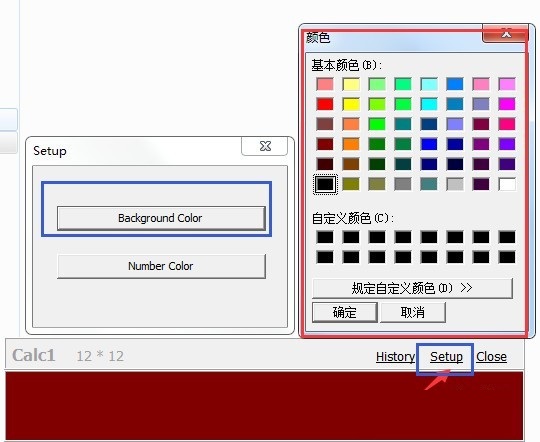Select the magenta swatch in second row
Viewport: 540px width, 442px height.
tap(507, 104)
